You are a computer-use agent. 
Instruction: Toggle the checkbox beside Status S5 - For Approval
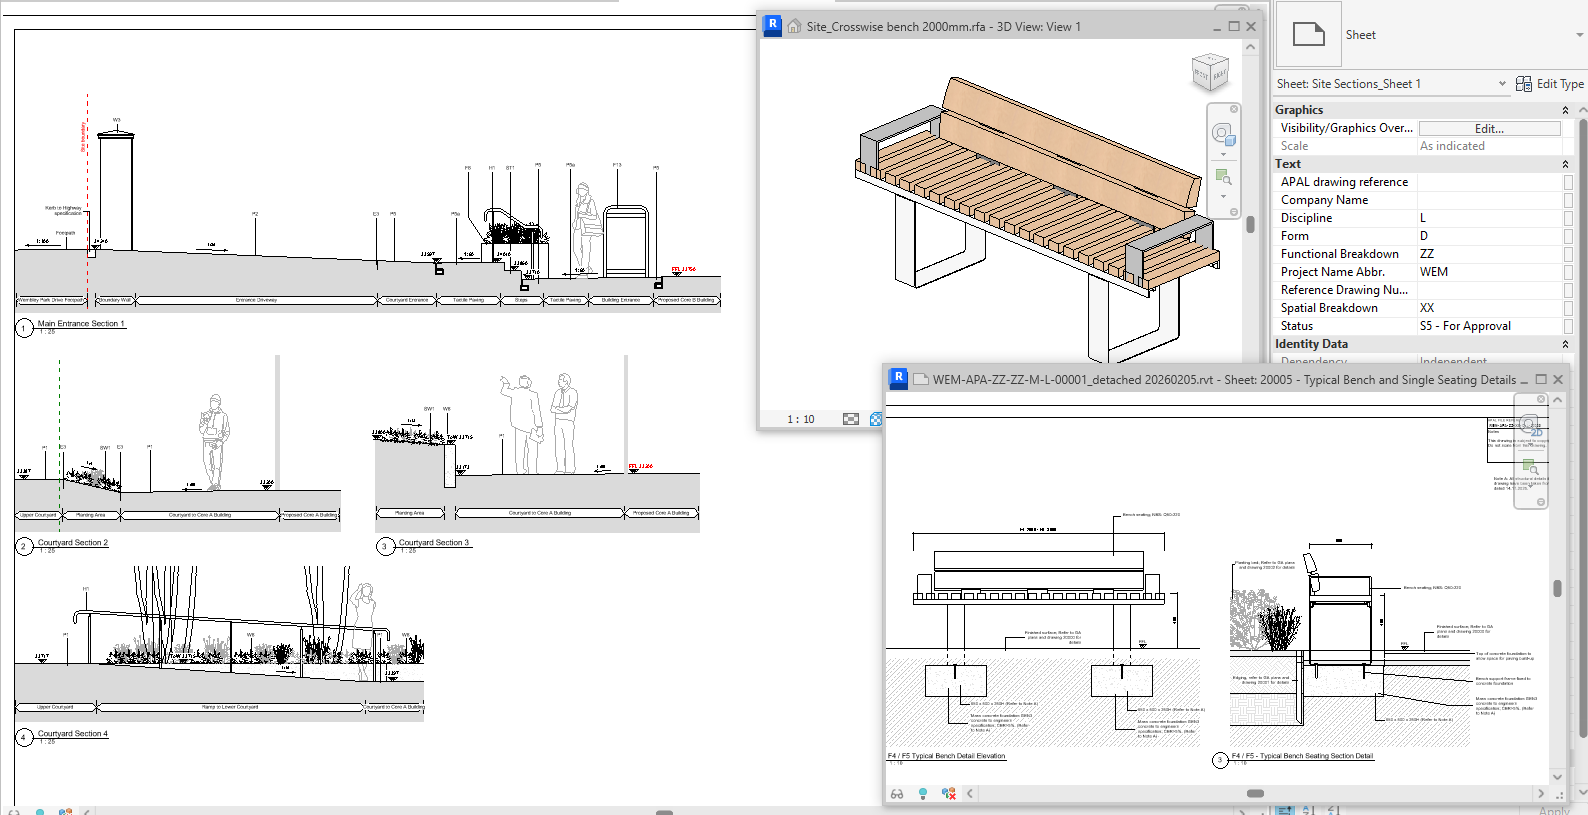(x=1568, y=326)
